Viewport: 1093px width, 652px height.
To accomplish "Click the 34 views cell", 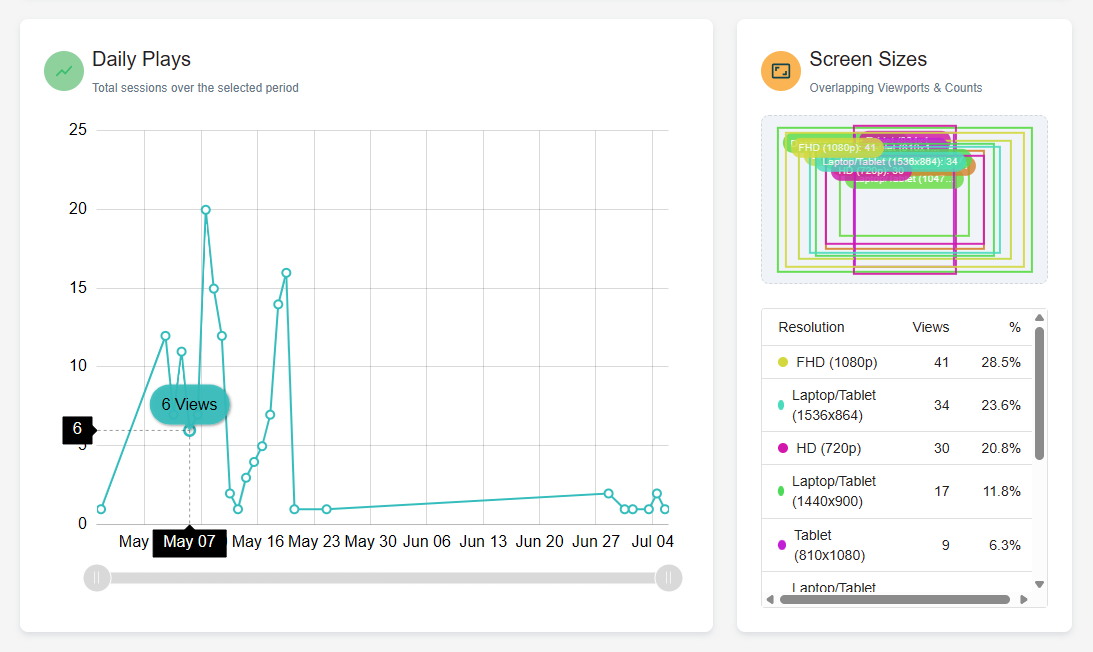I will point(942,405).
